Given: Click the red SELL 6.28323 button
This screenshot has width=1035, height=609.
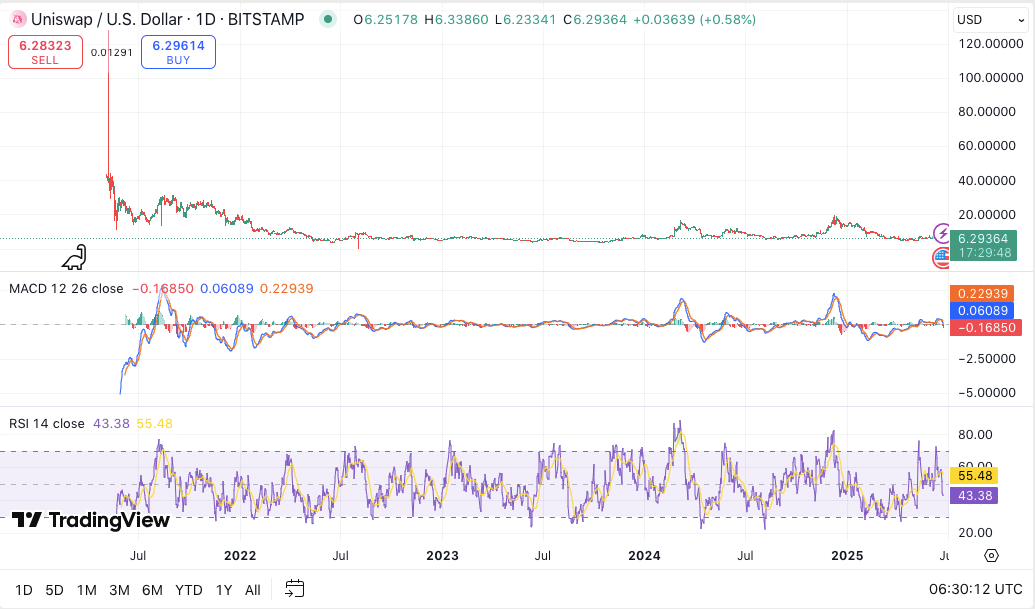Looking at the screenshot, I should 46,52.
